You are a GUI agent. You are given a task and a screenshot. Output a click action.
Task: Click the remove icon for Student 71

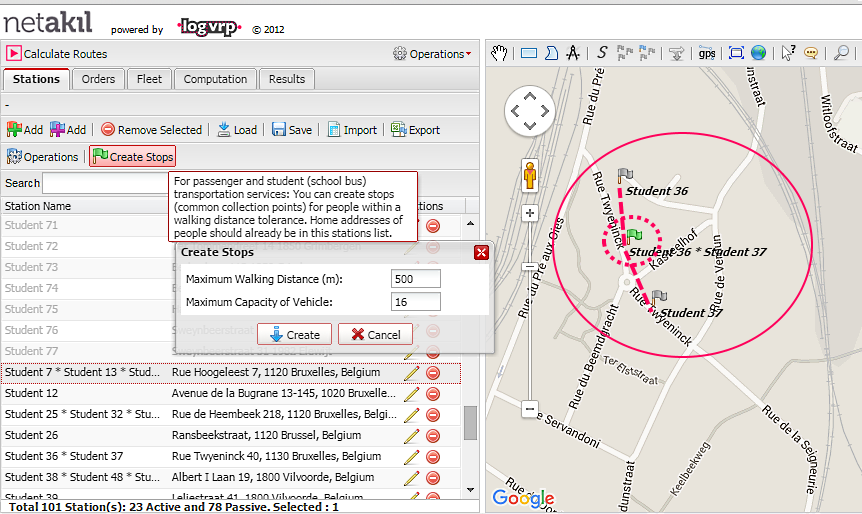pyautogui.click(x=433, y=226)
